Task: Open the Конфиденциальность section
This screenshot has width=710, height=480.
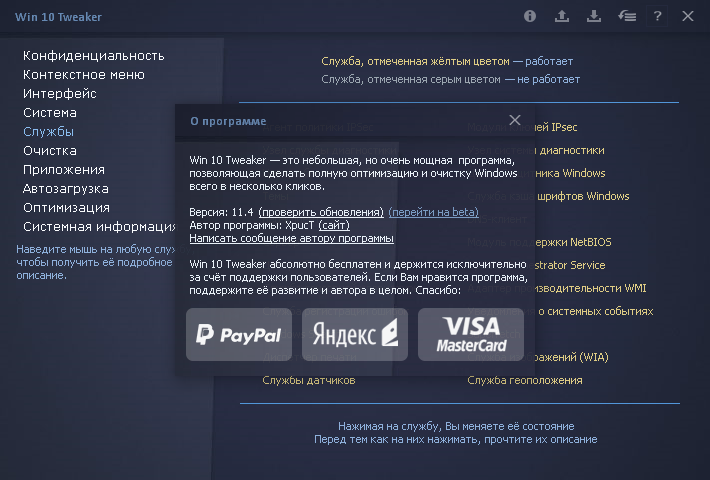Action: coord(94,56)
